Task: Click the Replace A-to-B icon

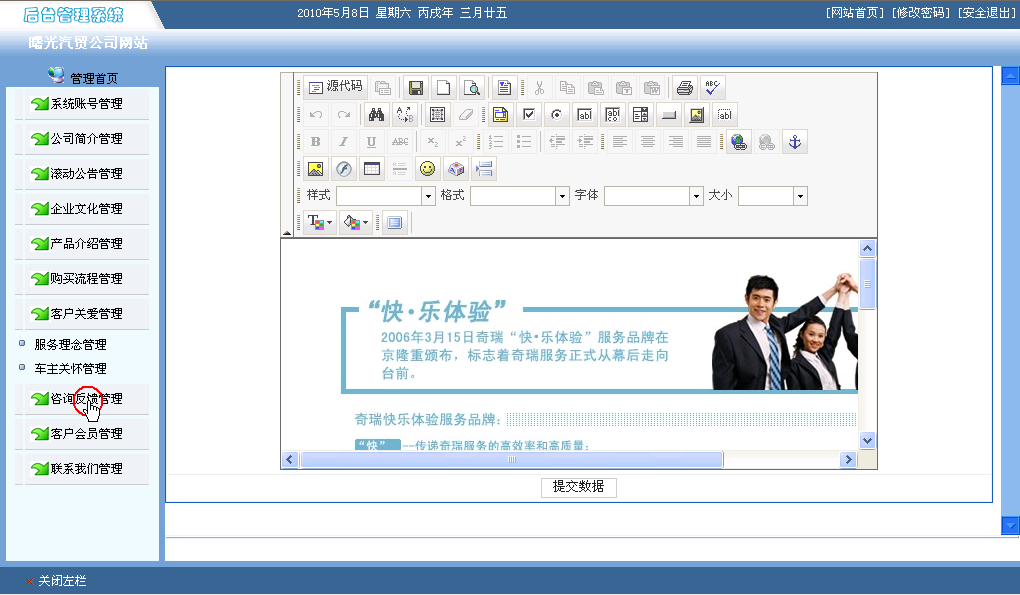Action: pos(405,115)
